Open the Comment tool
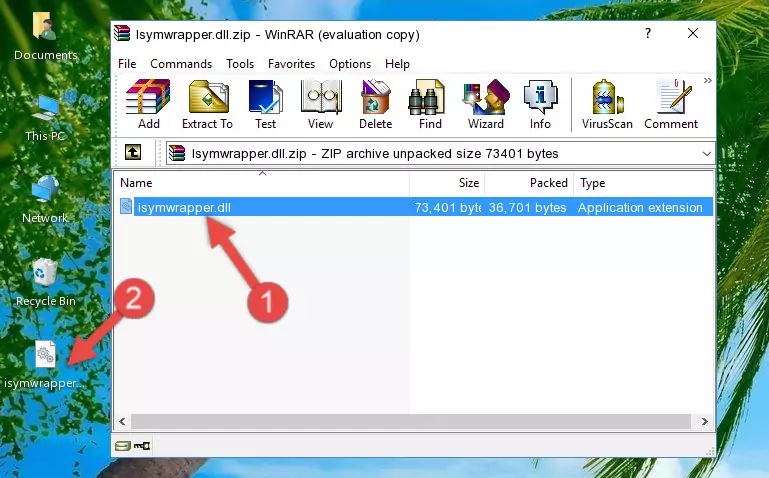Screen dimensions: 769x478 click(x=671, y=104)
